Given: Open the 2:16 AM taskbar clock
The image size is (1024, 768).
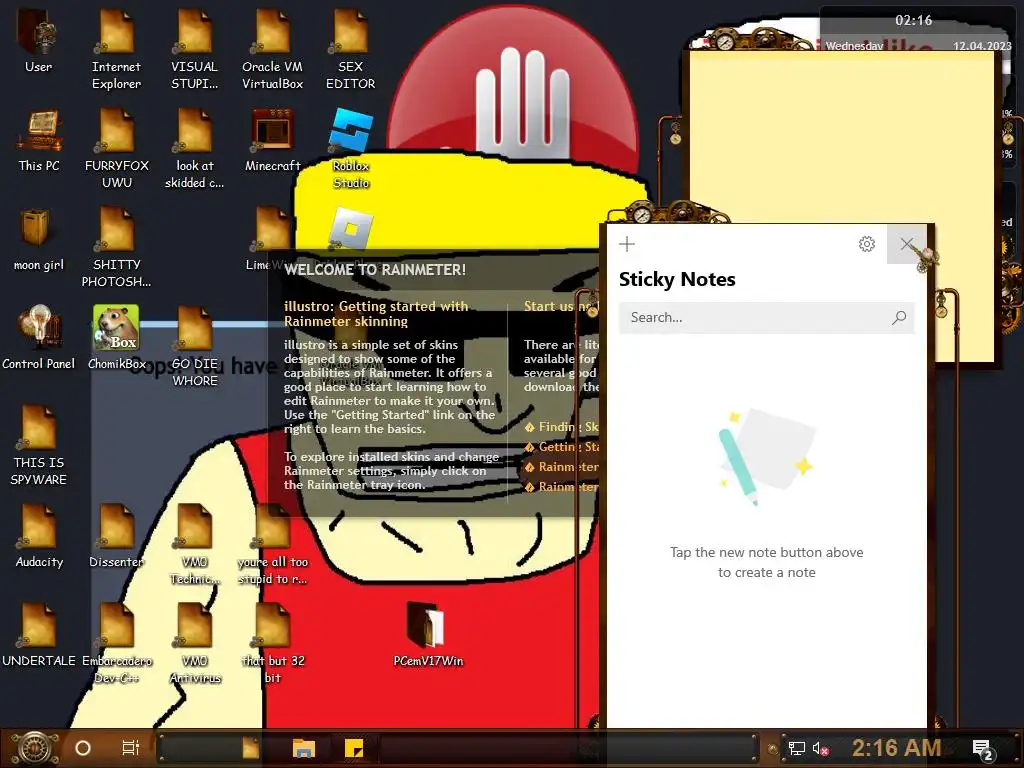Looking at the screenshot, I should tap(896, 747).
